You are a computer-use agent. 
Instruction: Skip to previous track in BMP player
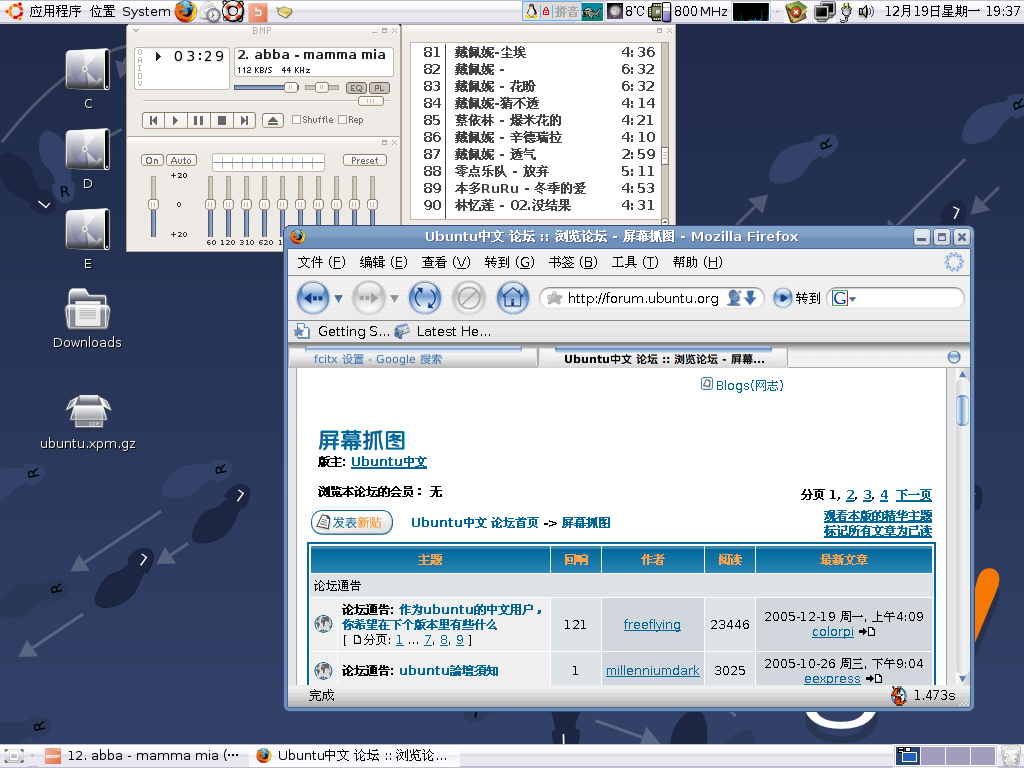tap(153, 120)
